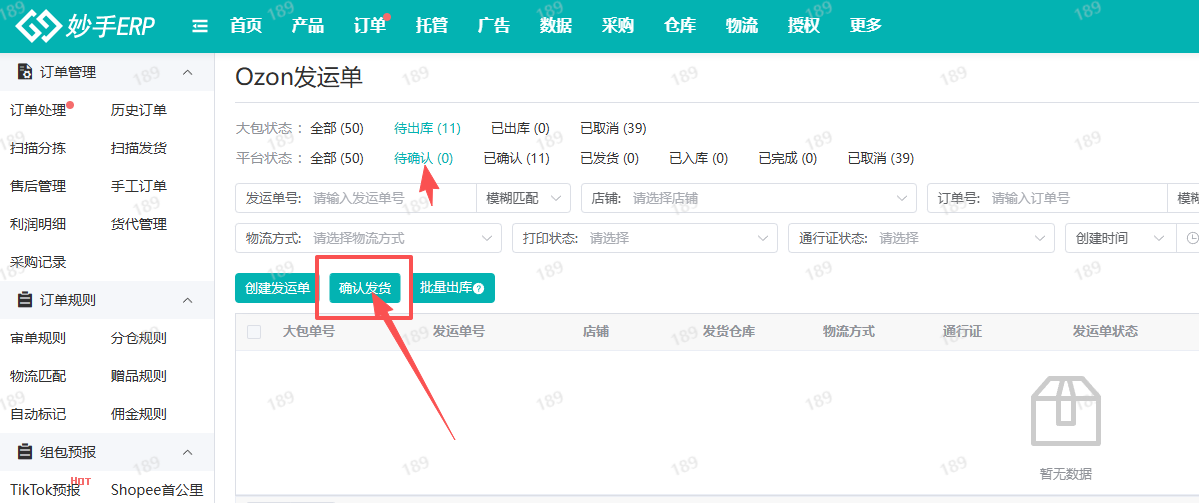Viewport: 1199px width, 503px height.
Task: Open 利润明细 in the sidebar
Action: tap(38, 224)
